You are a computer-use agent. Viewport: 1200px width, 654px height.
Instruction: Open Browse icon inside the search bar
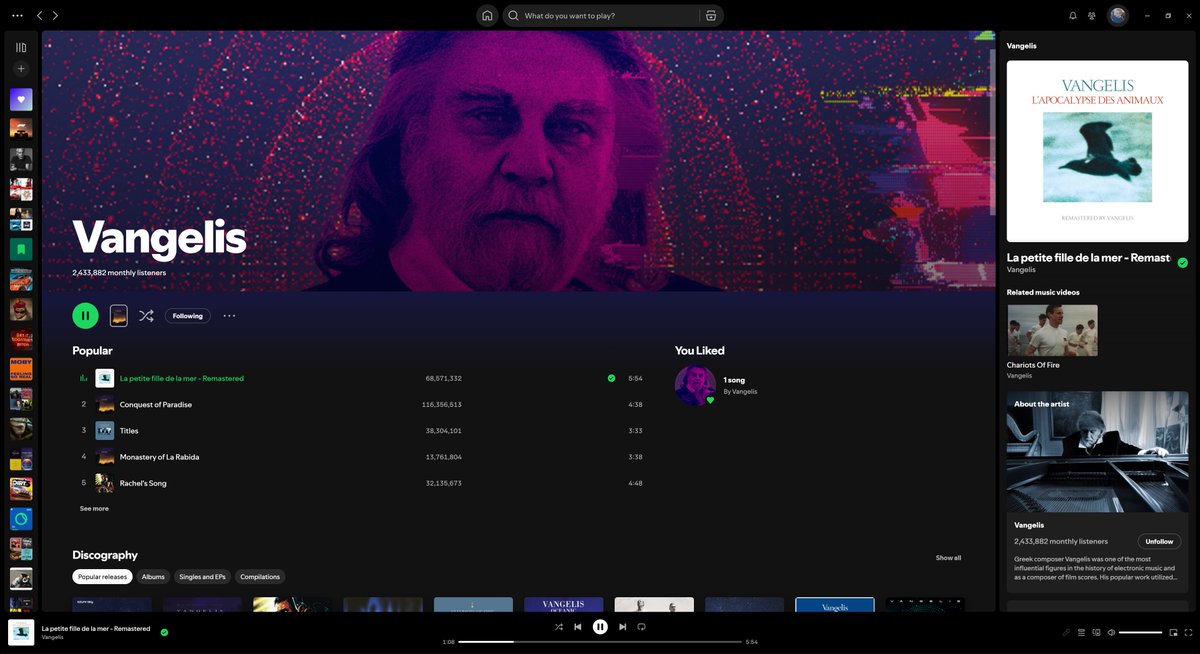711,16
